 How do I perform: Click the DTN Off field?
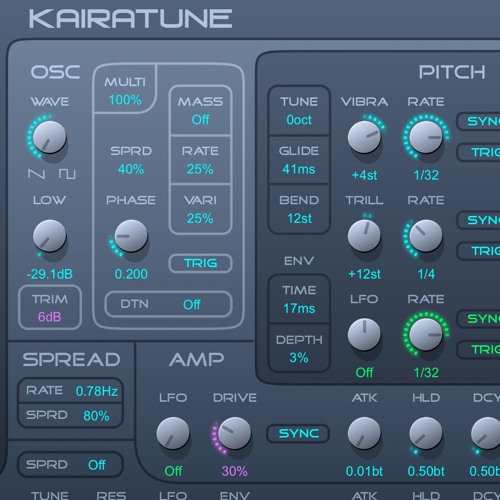point(168,304)
